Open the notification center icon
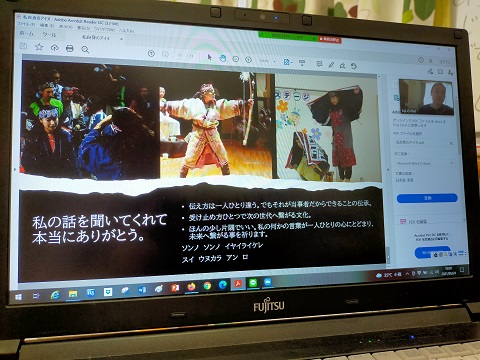The height and width of the screenshot is (360, 480). (462, 269)
